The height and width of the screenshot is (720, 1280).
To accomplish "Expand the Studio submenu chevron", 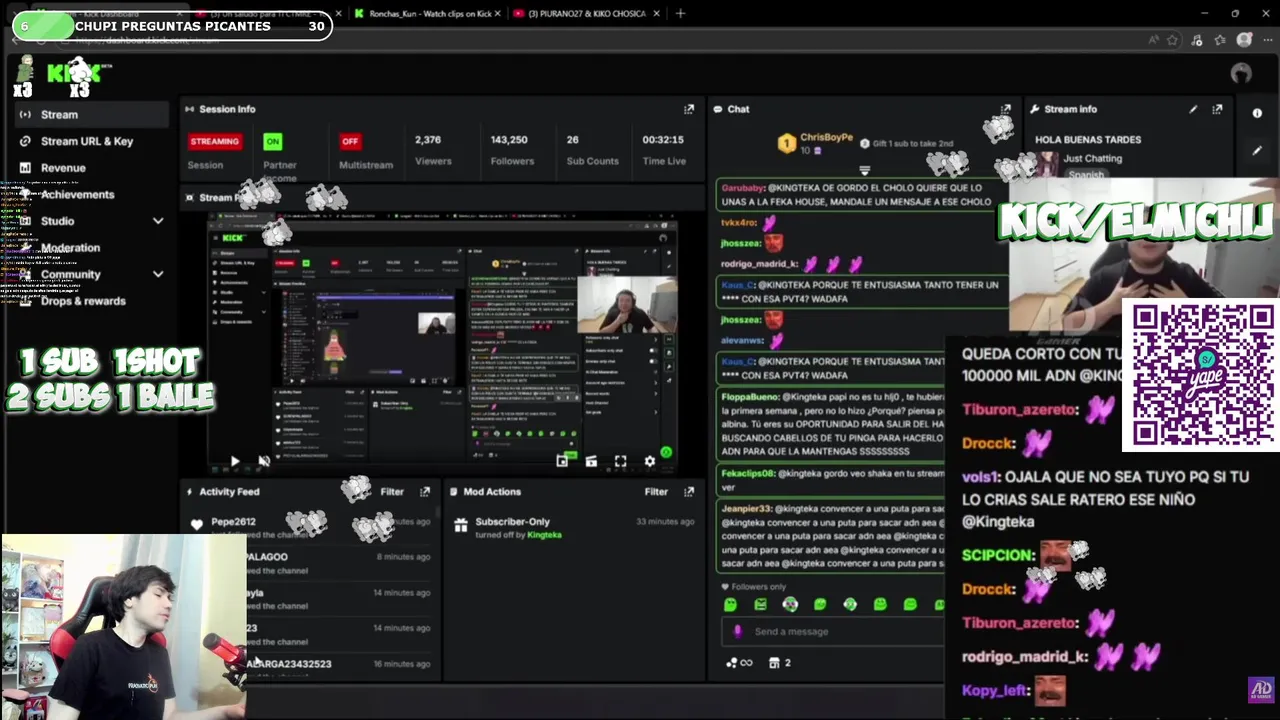I will click(158, 221).
